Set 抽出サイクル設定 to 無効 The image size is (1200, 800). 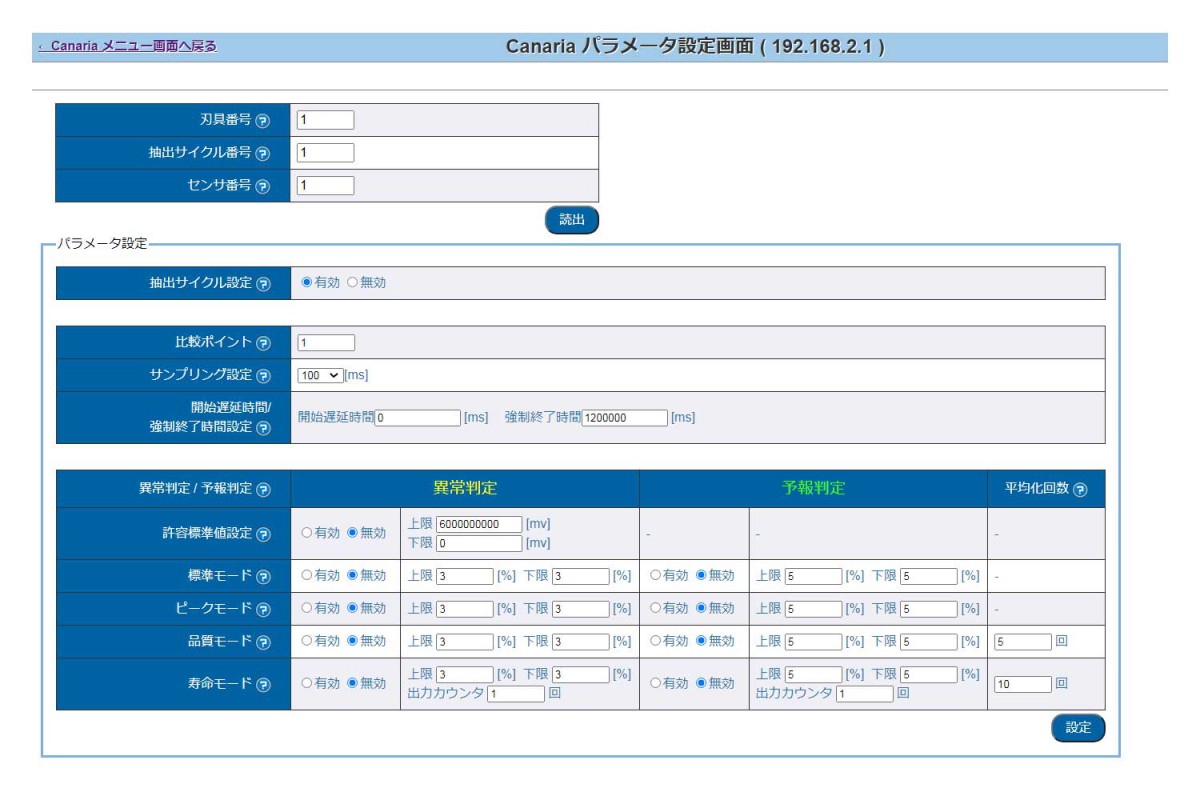pyautogui.click(x=352, y=283)
